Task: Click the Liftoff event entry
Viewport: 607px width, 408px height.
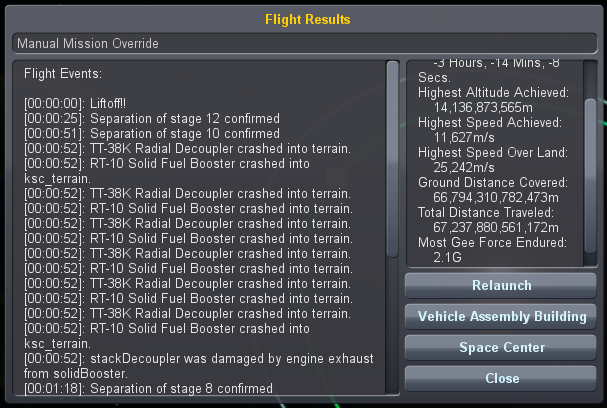Action: pos(75,104)
